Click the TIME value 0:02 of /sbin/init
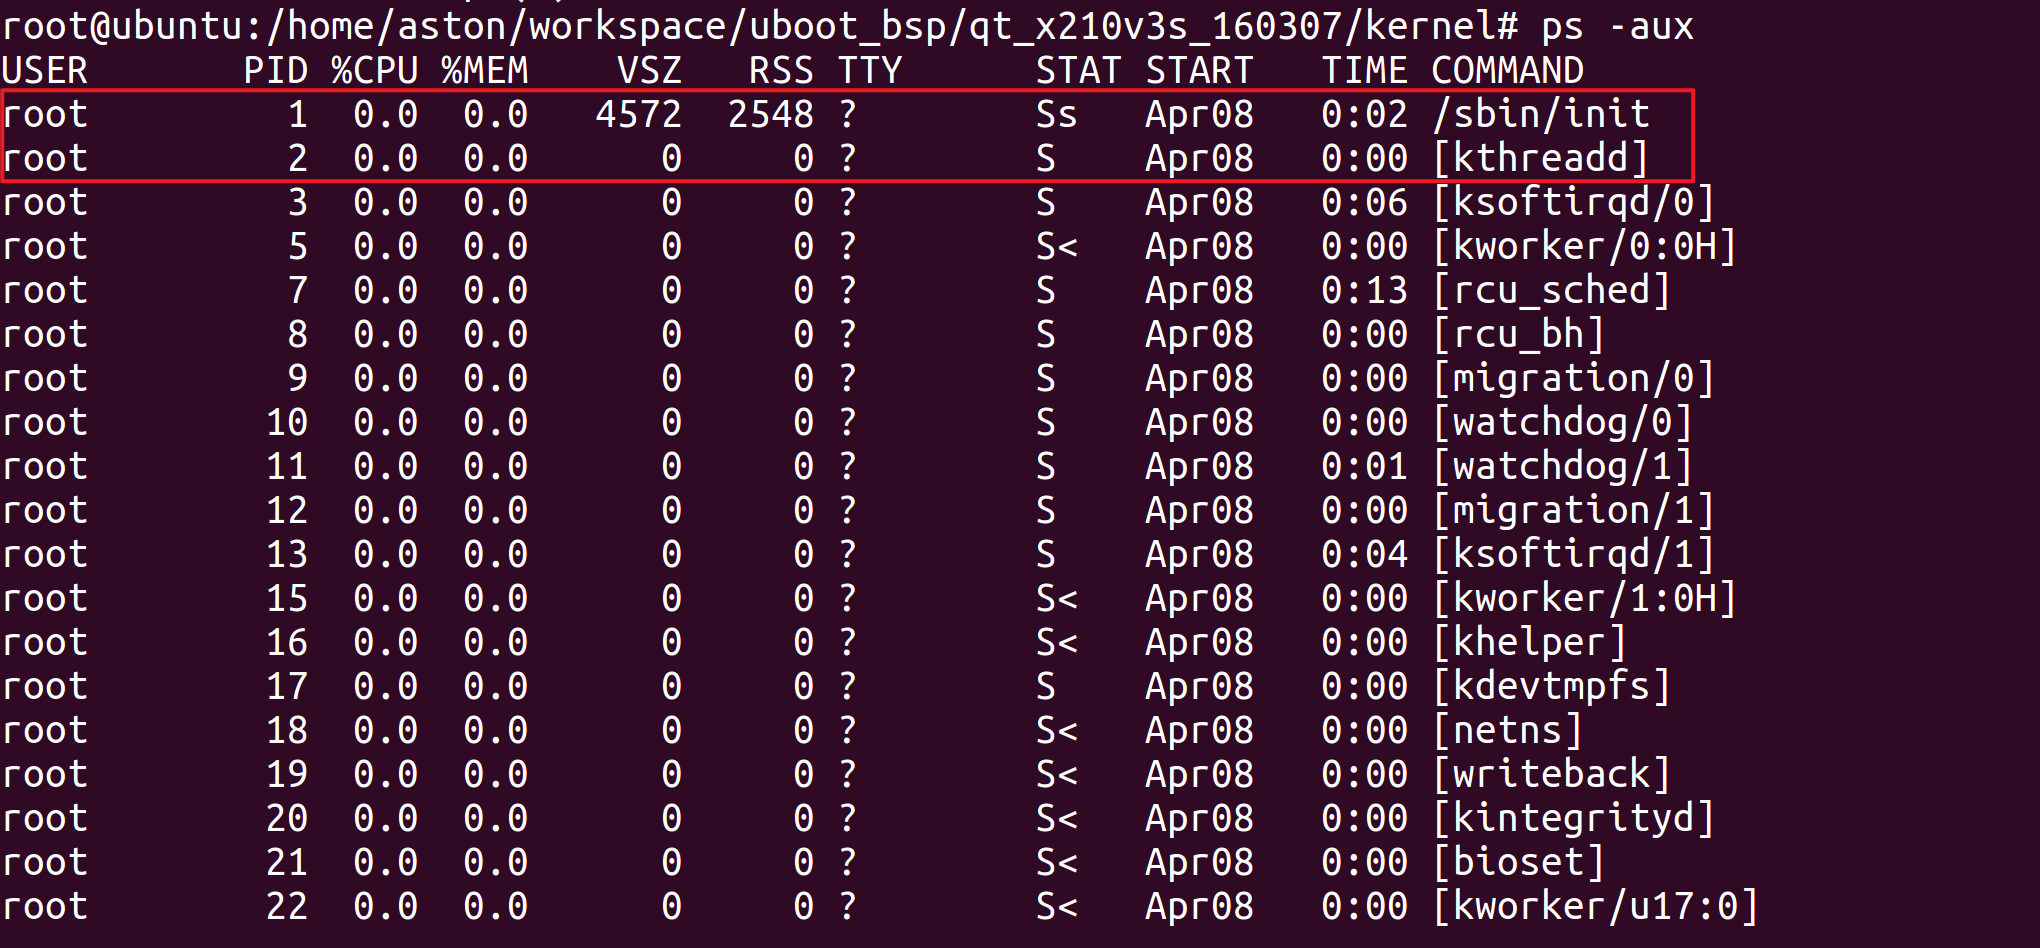The image size is (2040, 948). [1364, 114]
